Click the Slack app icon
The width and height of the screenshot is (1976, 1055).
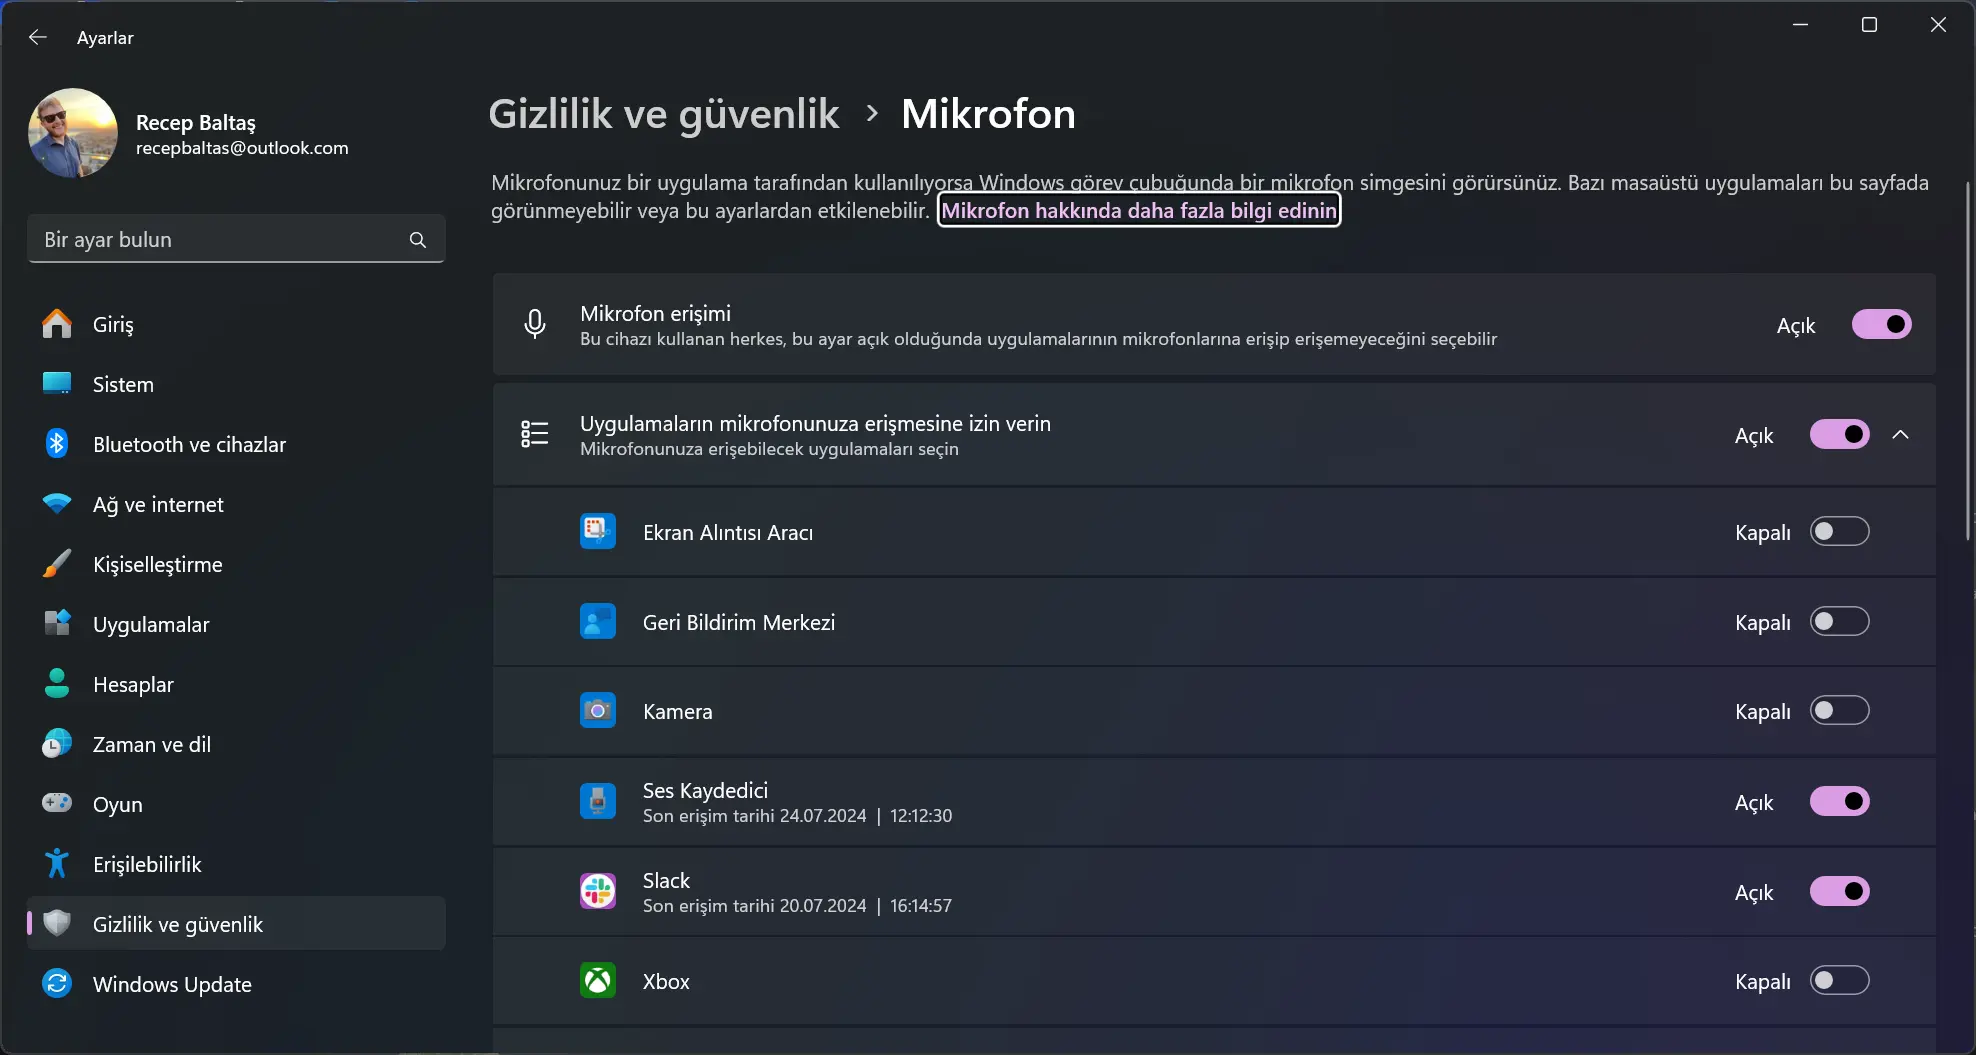pyautogui.click(x=598, y=891)
